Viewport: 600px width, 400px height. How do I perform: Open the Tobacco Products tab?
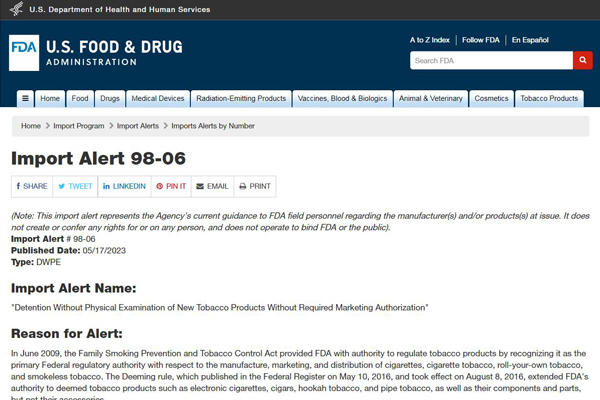(x=549, y=98)
